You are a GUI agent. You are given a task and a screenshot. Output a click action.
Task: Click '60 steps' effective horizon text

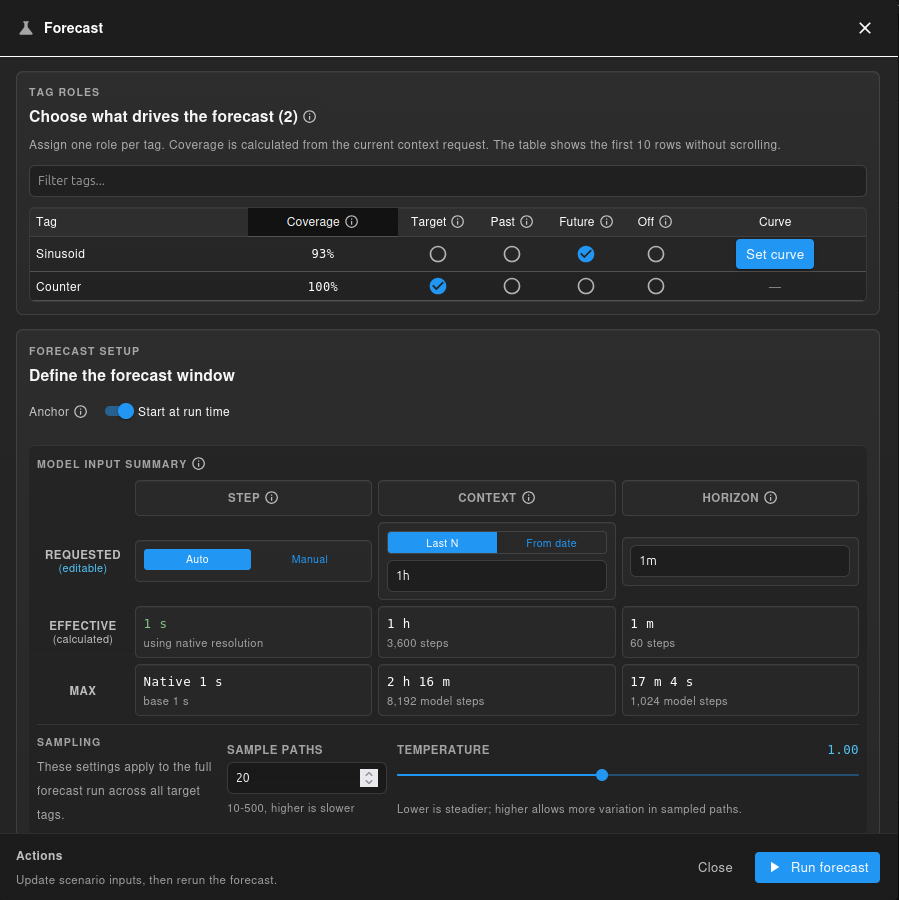pos(653,643)
